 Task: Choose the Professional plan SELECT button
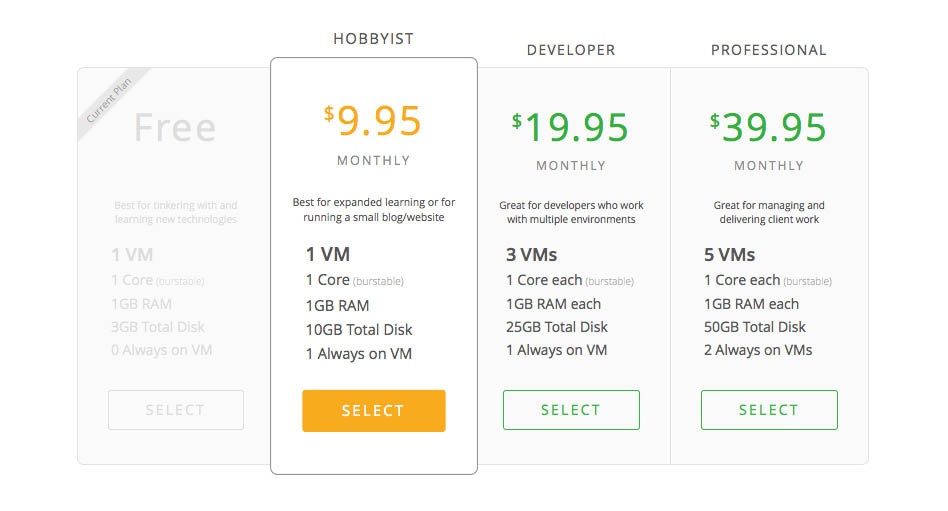tap(768, 410)
